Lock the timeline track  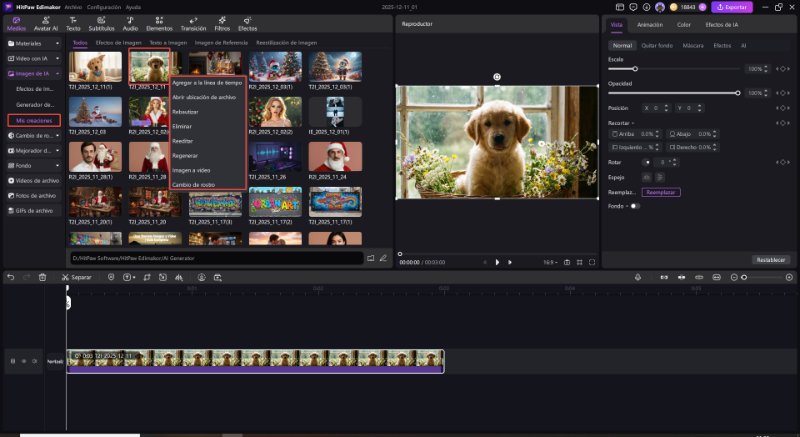click(13, 361)
